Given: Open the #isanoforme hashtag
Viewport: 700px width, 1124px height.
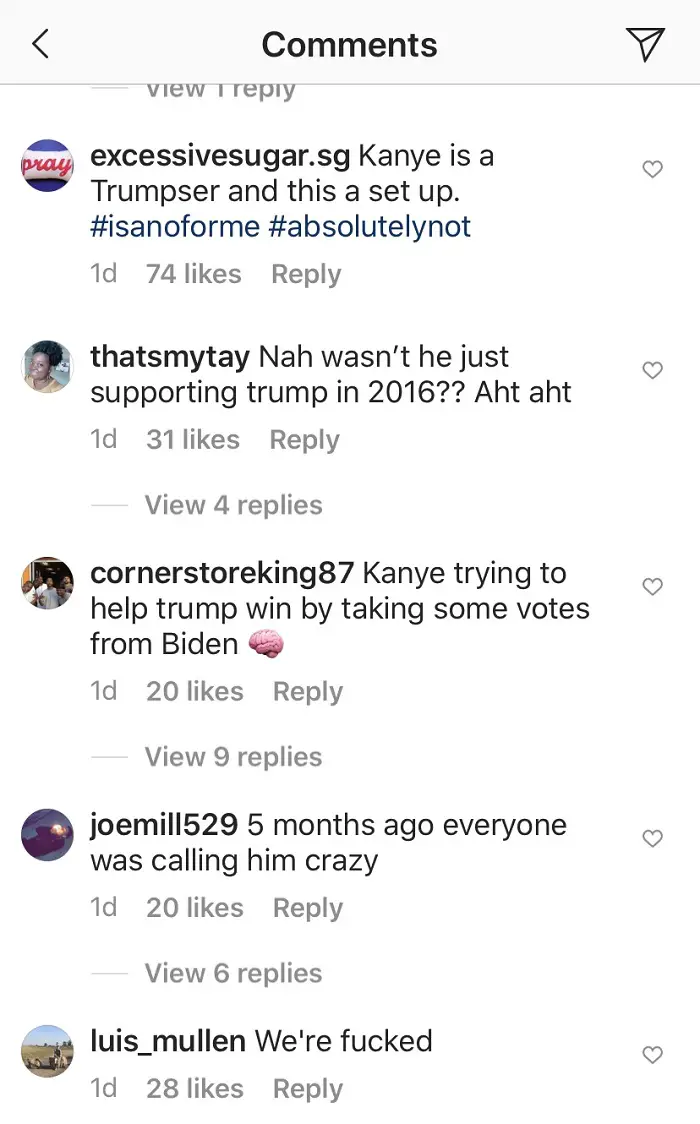Looking at the screenshot, I should [174, 227].
